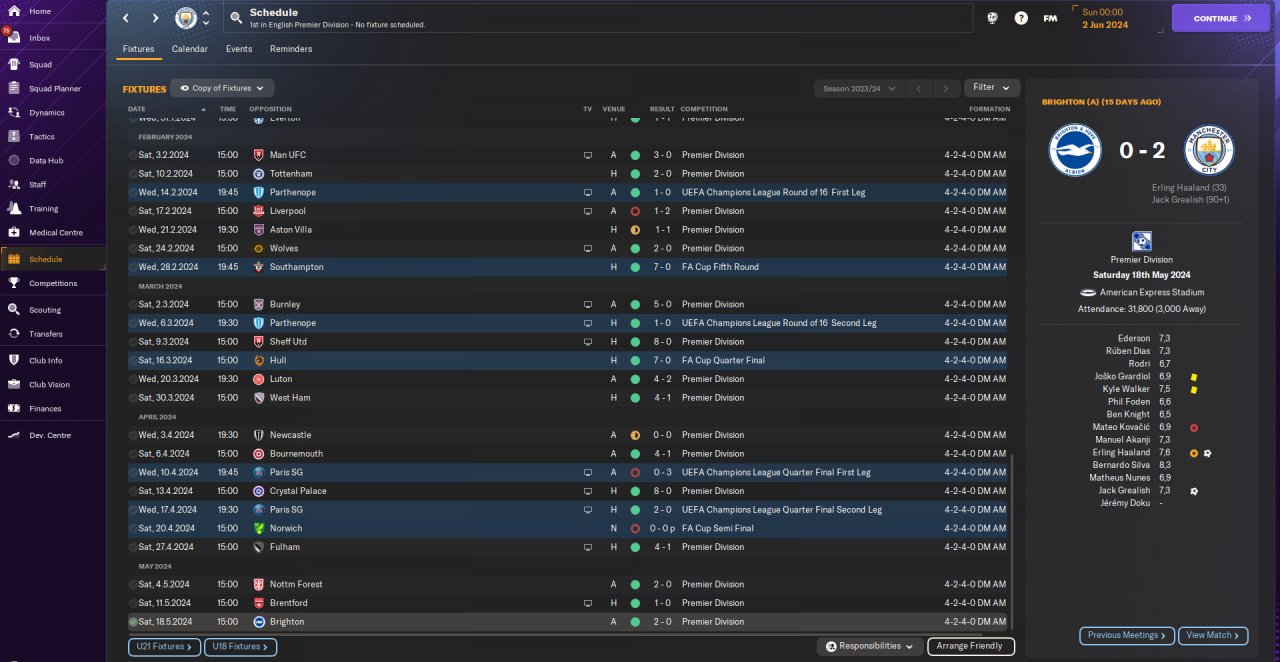Click Bernardo Silva in player ratings
Screen dimensions: 1280x662
click(1121, 465)
